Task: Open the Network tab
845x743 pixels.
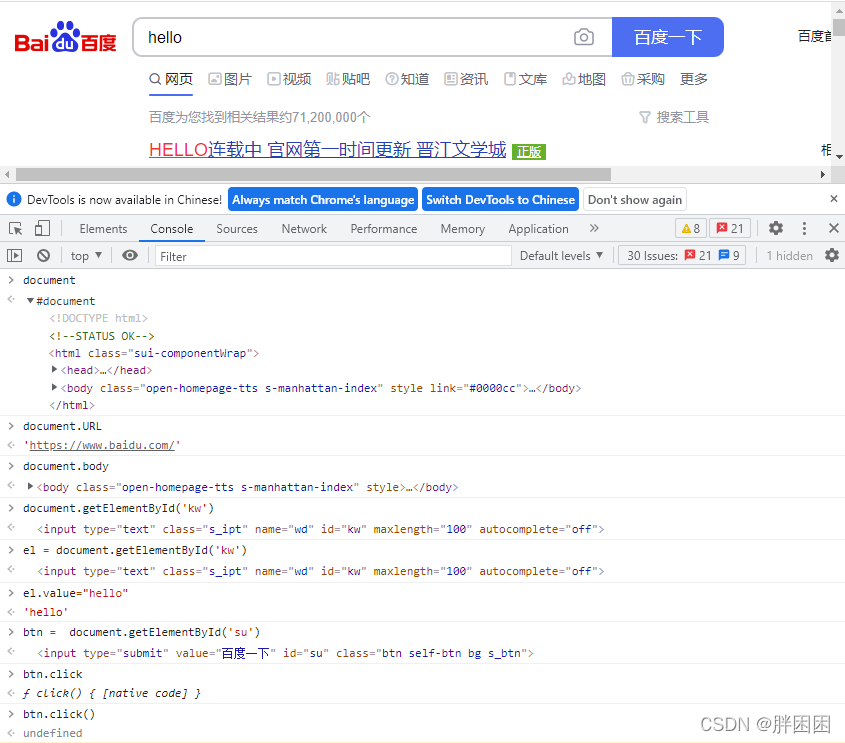Action: click(304, 228)
